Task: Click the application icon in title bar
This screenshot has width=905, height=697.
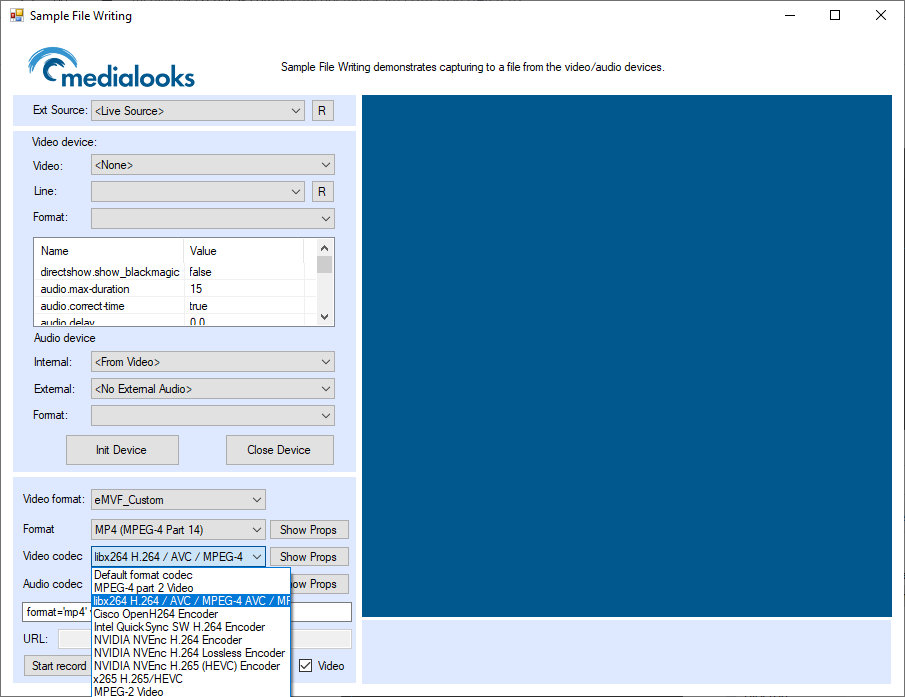Action: tap(17, 16)
